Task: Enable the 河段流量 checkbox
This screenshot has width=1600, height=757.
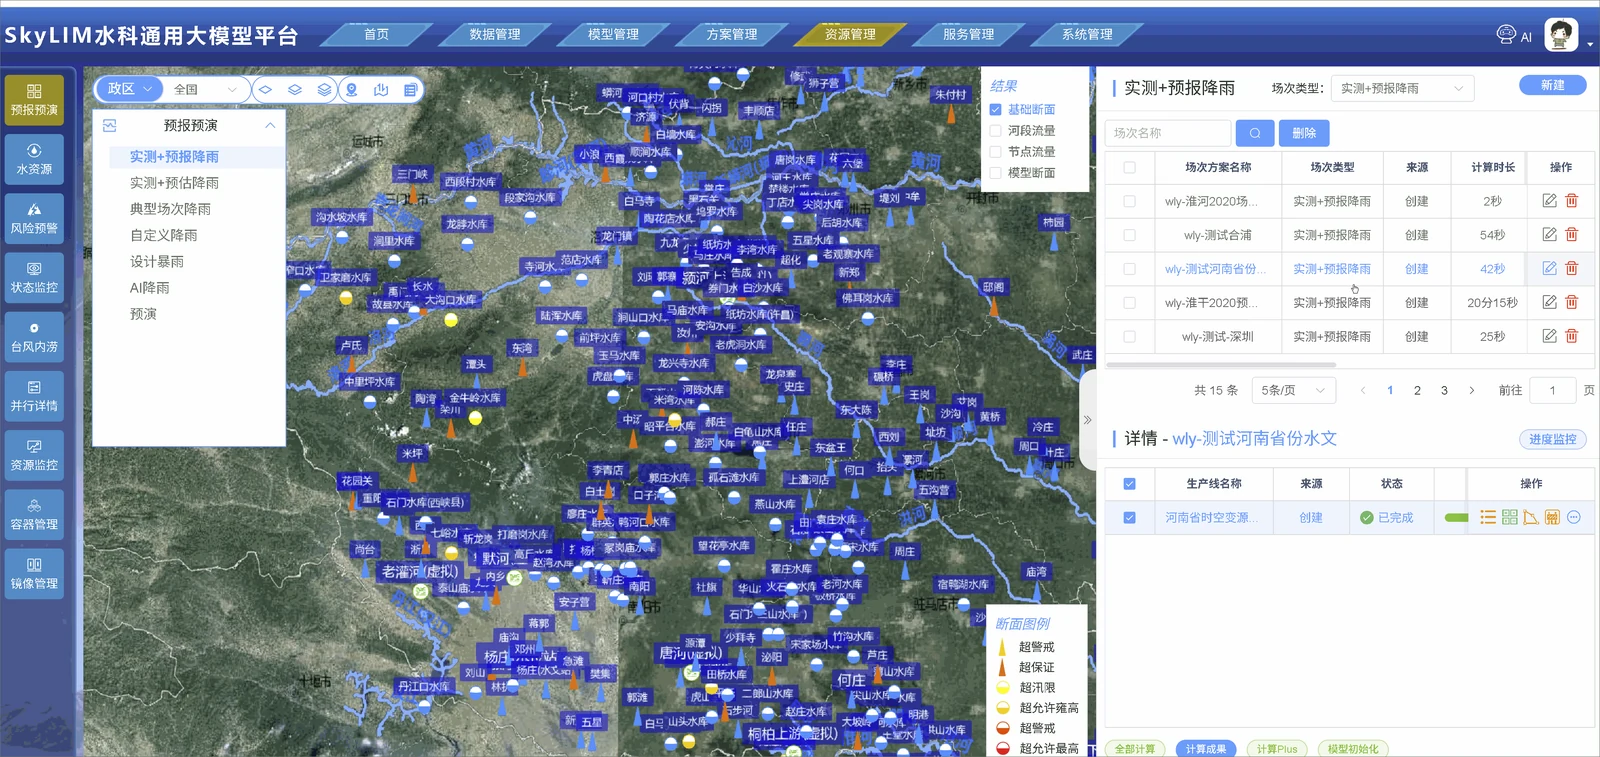Action: click(996, 131)
